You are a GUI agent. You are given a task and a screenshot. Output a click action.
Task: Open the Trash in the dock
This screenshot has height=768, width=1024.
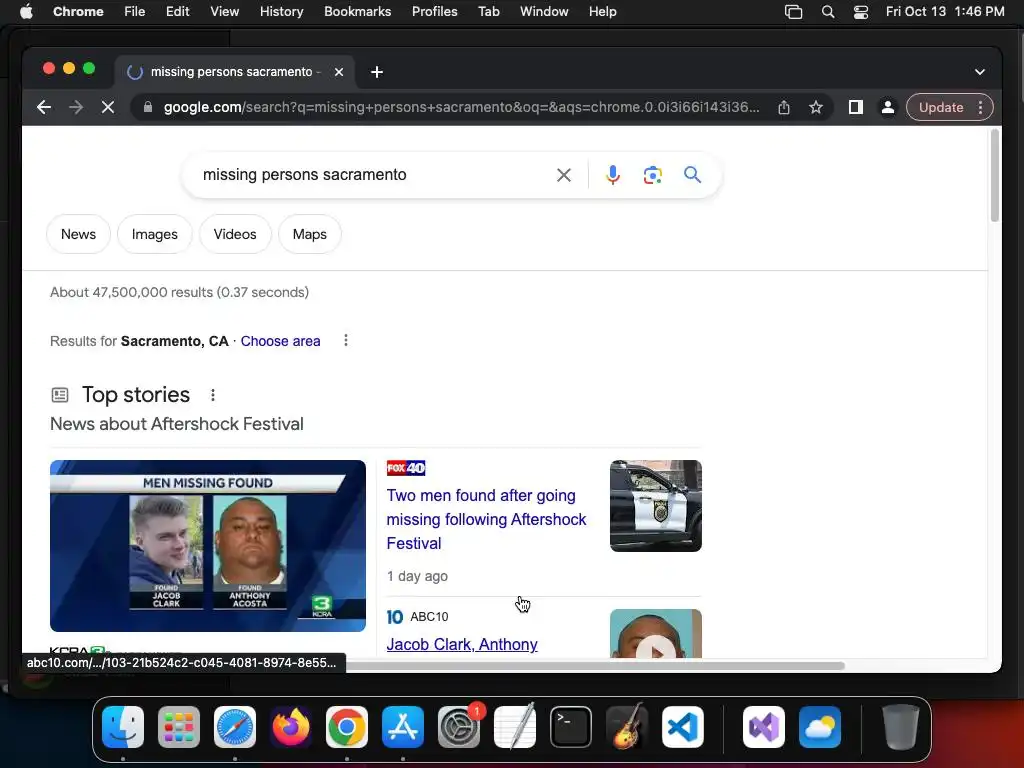pos(901,727)
